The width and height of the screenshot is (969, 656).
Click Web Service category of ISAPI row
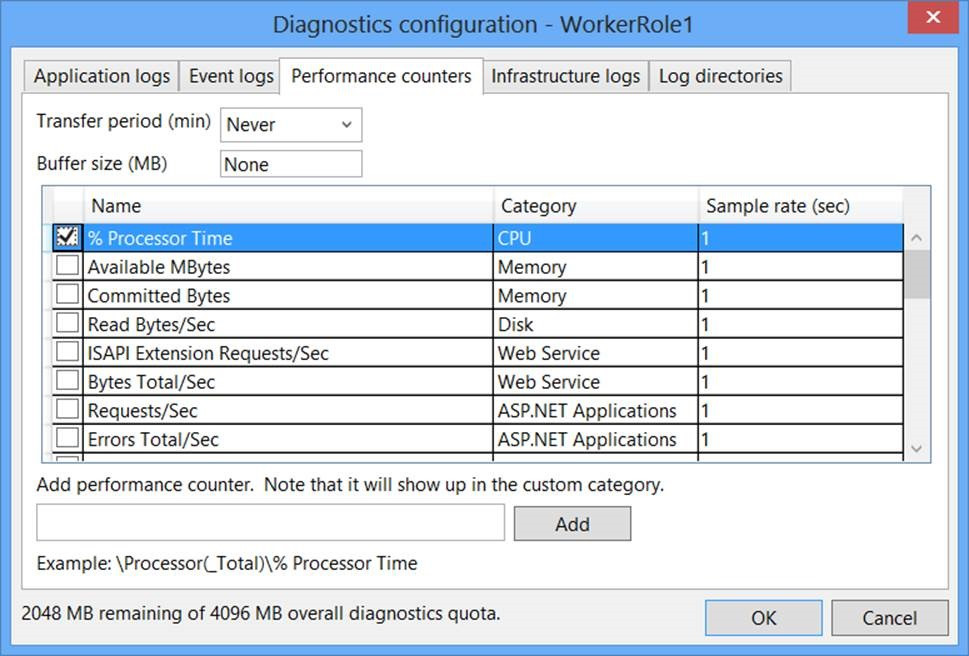point(596,353)
